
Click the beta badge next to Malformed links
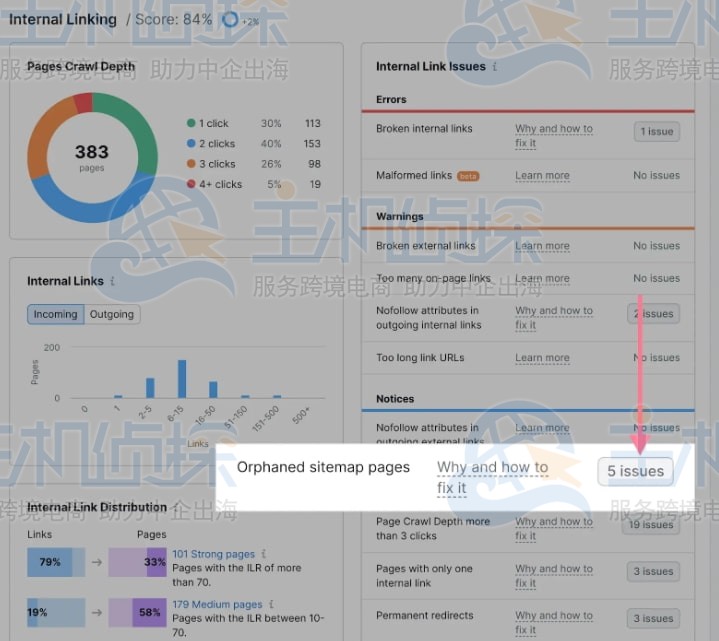click(x=468, y=176)
